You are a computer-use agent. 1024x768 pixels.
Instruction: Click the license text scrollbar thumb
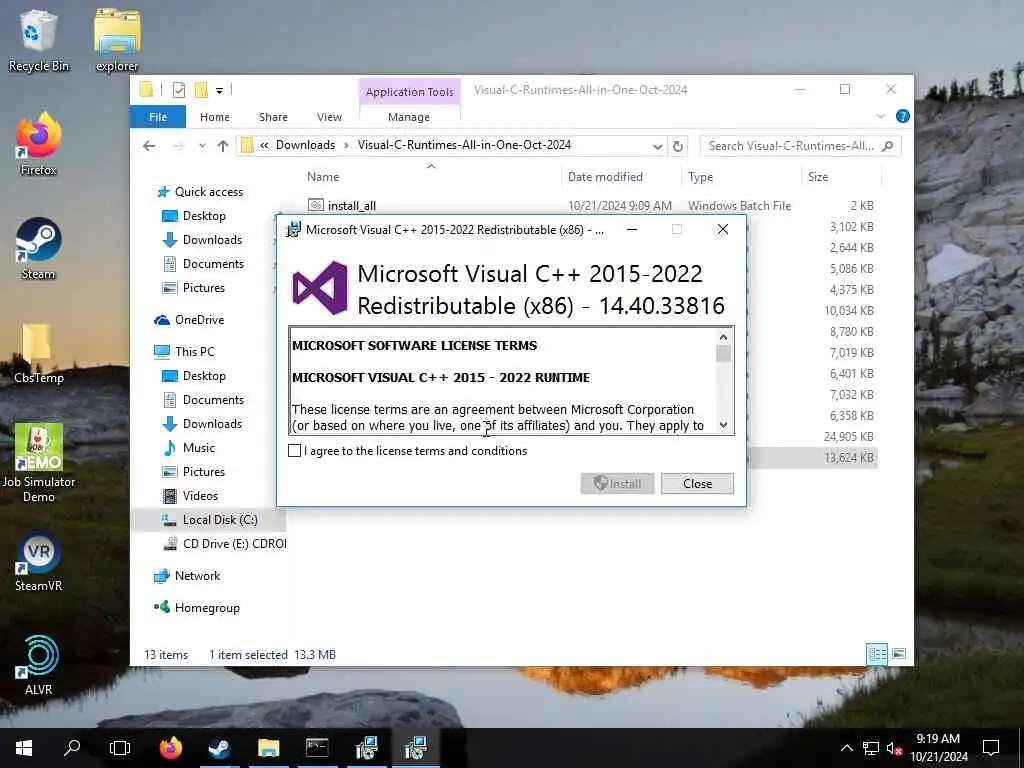point(723,353)
